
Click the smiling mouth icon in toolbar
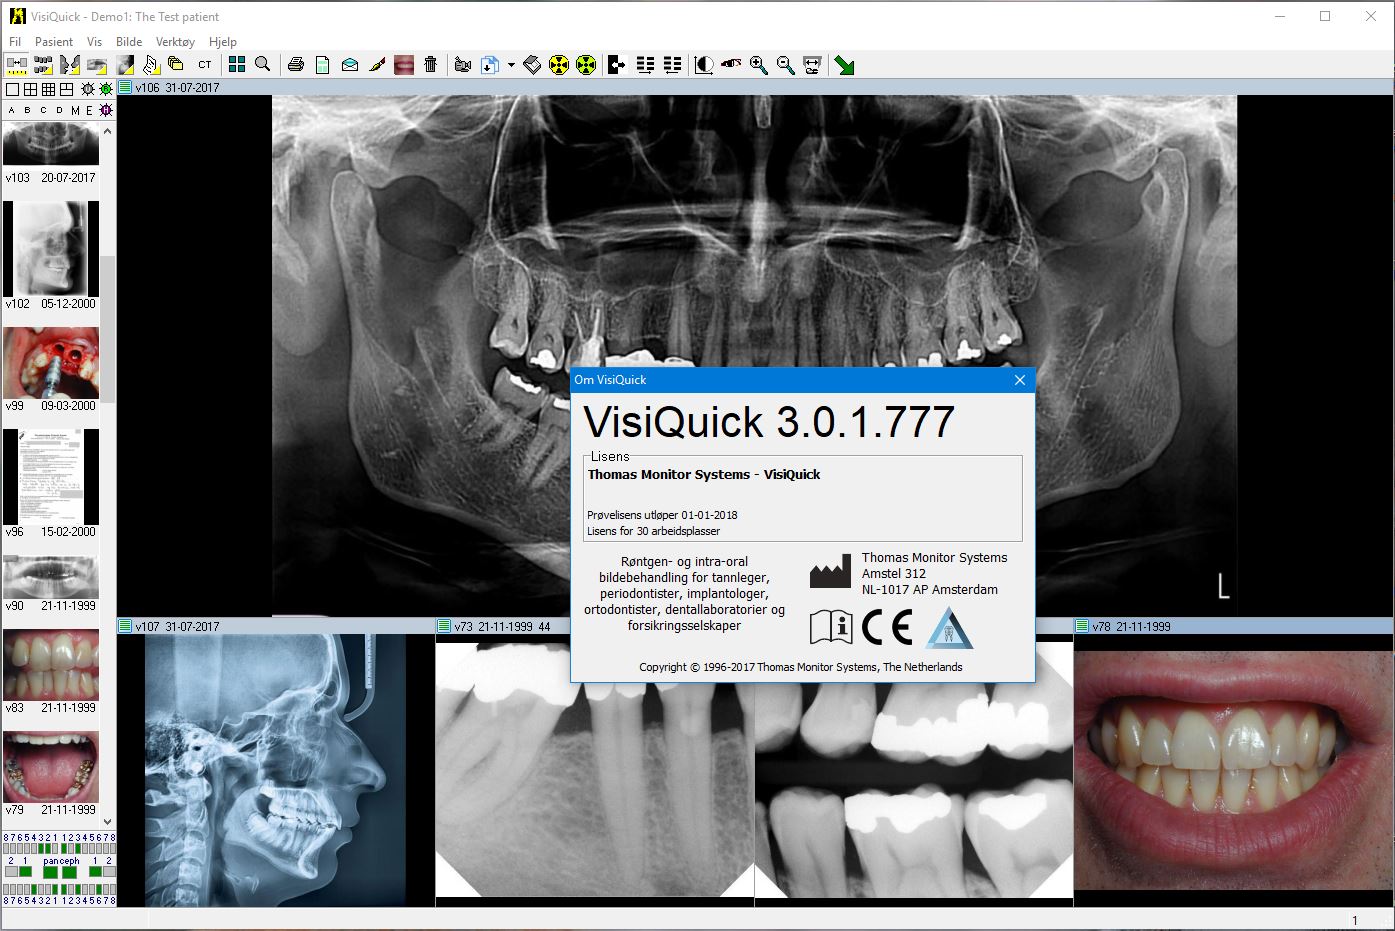point(404,65)
